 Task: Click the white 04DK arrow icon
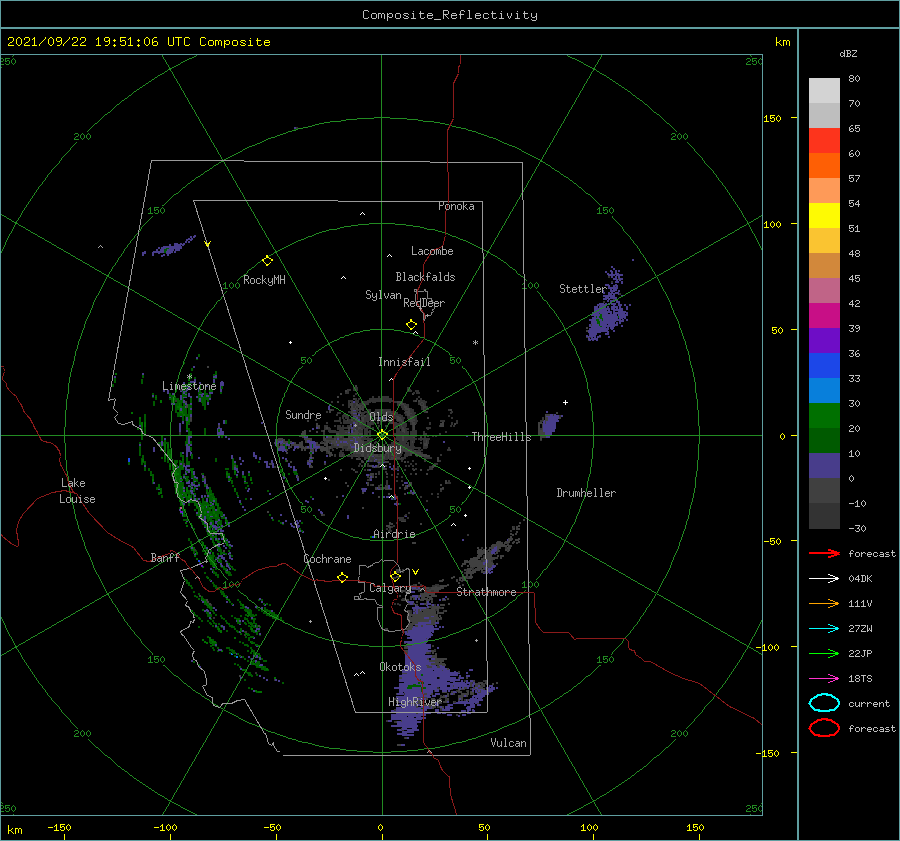[824, 578]
